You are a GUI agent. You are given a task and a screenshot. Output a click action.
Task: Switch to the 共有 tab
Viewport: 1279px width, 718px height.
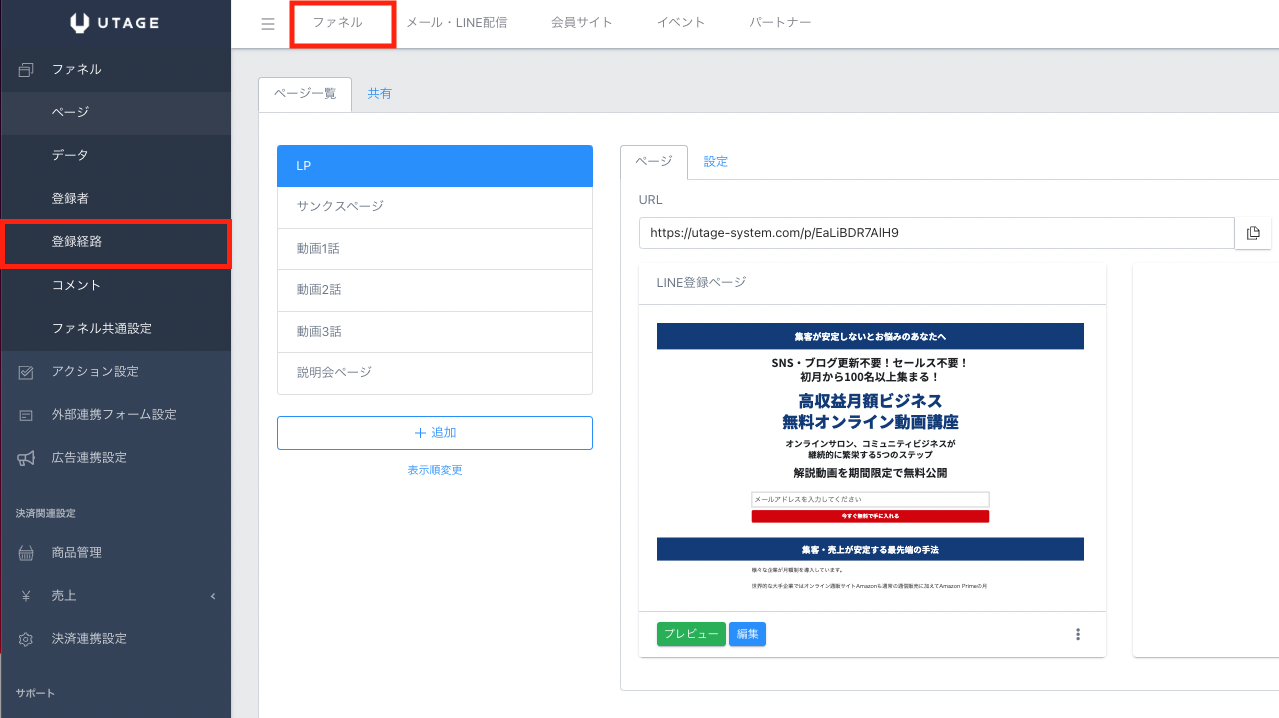(x=379, y=94)
